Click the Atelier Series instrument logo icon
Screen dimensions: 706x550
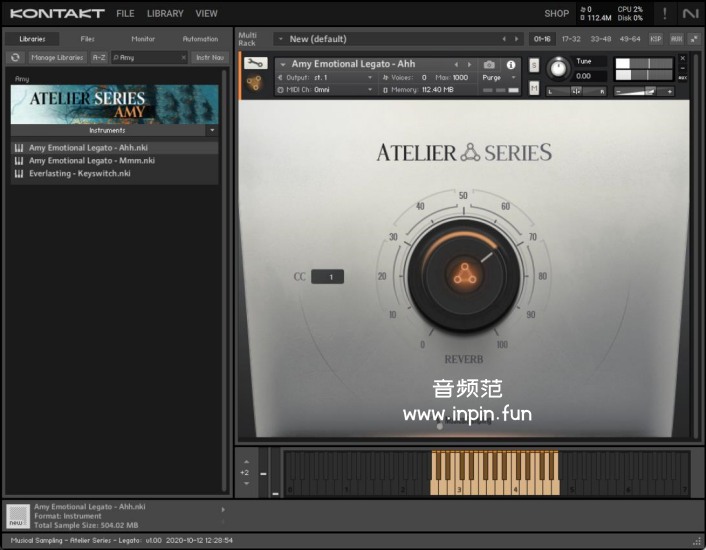254,83
